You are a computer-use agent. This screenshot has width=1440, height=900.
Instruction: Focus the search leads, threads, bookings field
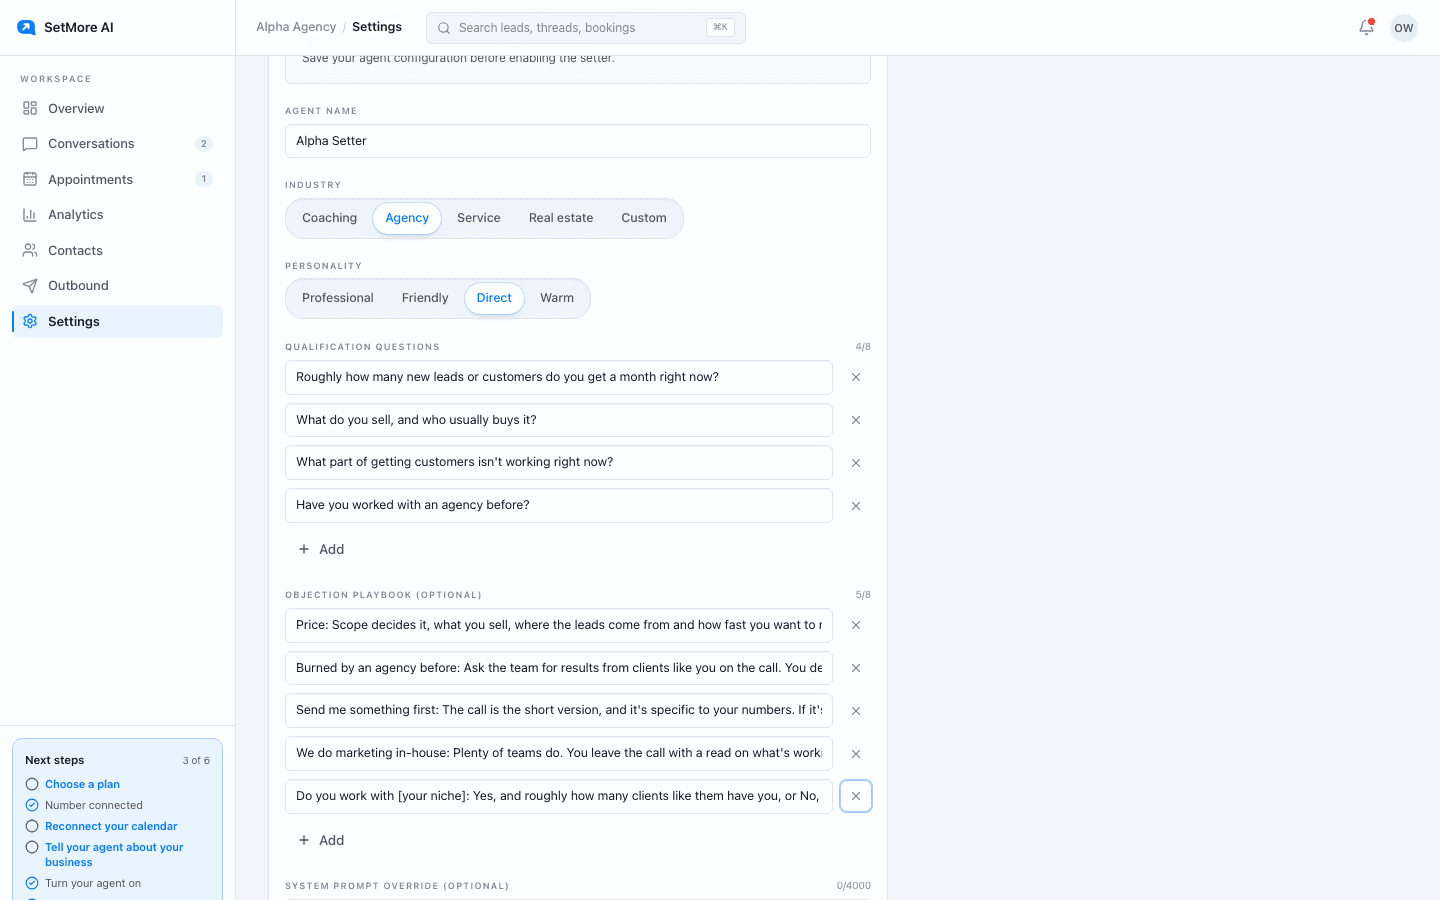coord(586,28)
